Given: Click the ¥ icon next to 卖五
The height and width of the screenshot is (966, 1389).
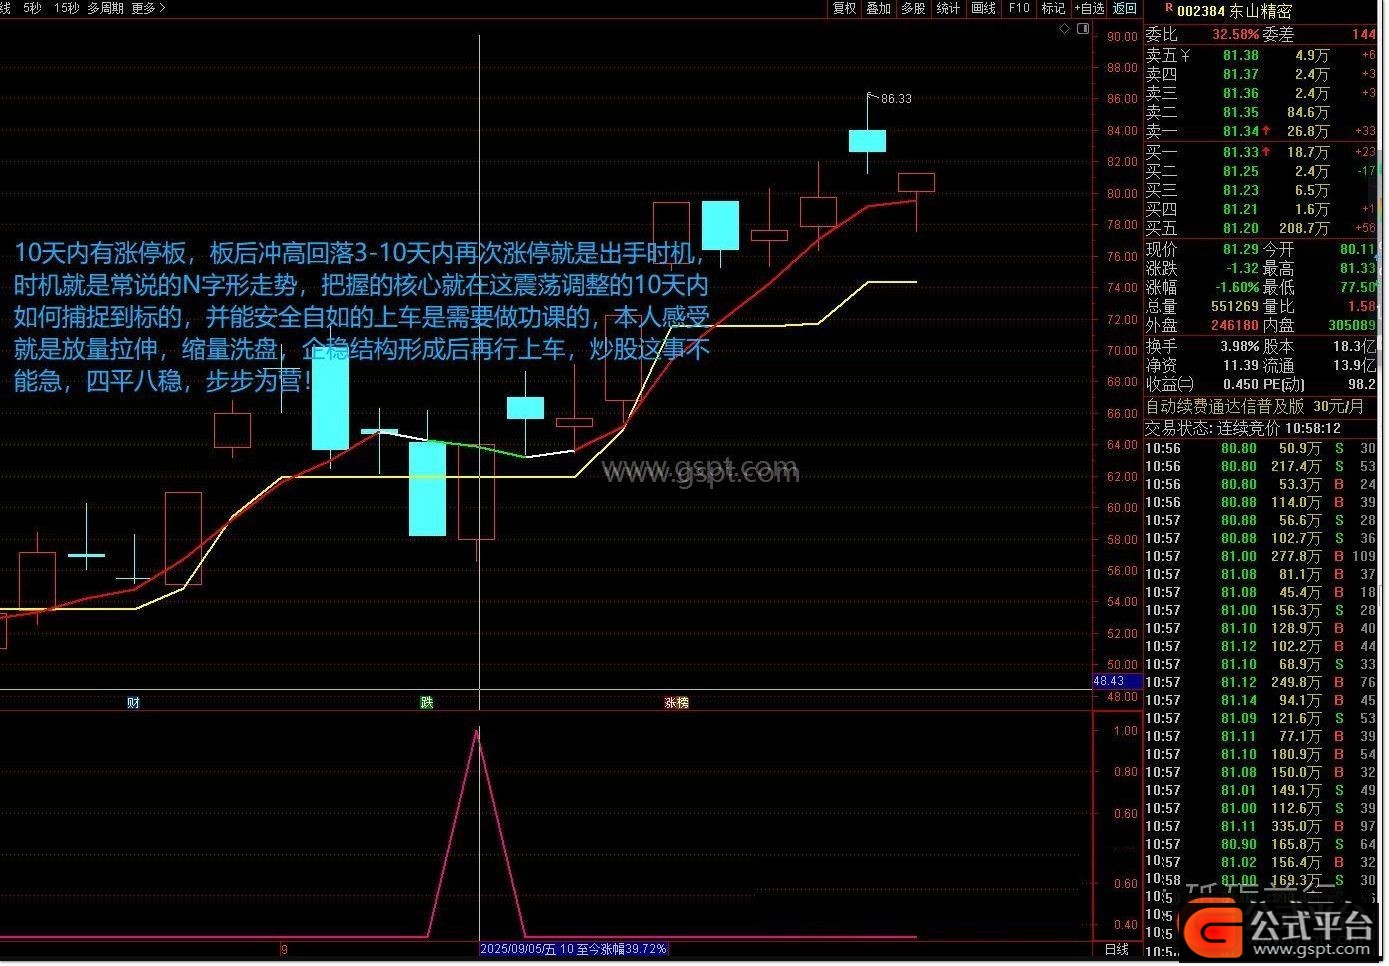Looking at the screenshot, I should 1185,56.
